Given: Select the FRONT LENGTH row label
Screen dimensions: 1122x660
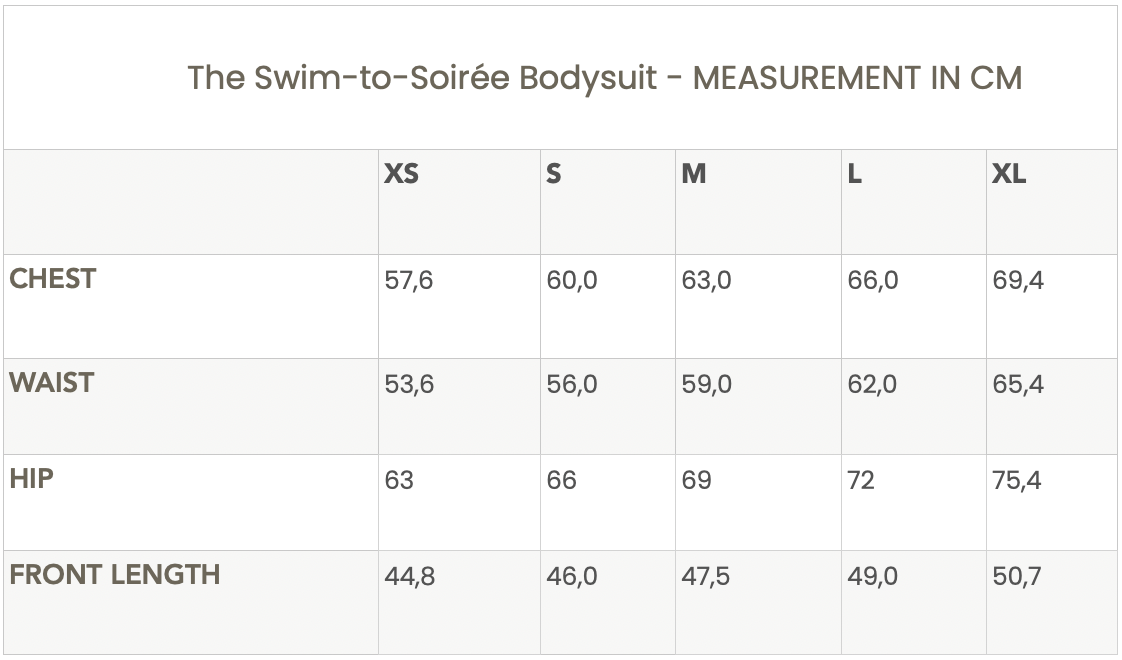Looking at the screenshot, I should click(x=115, y=575).
